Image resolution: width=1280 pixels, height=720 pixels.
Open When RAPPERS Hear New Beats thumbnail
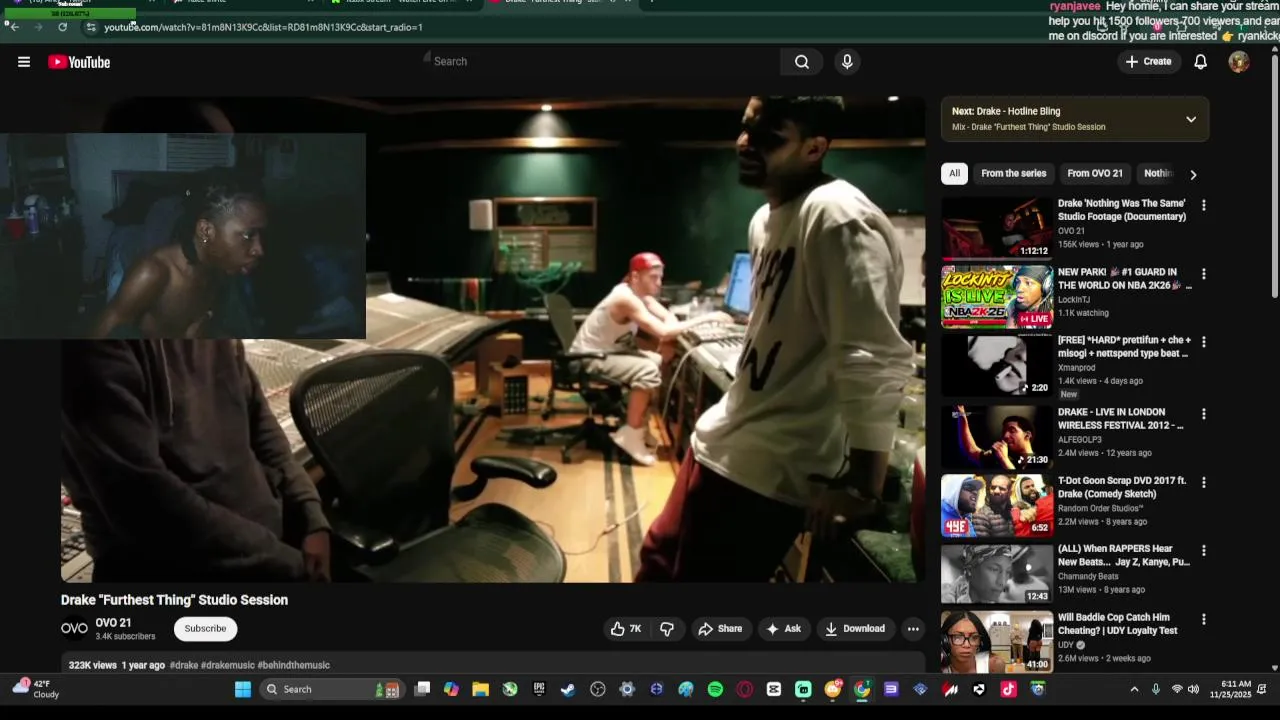[x=997, y=573]
